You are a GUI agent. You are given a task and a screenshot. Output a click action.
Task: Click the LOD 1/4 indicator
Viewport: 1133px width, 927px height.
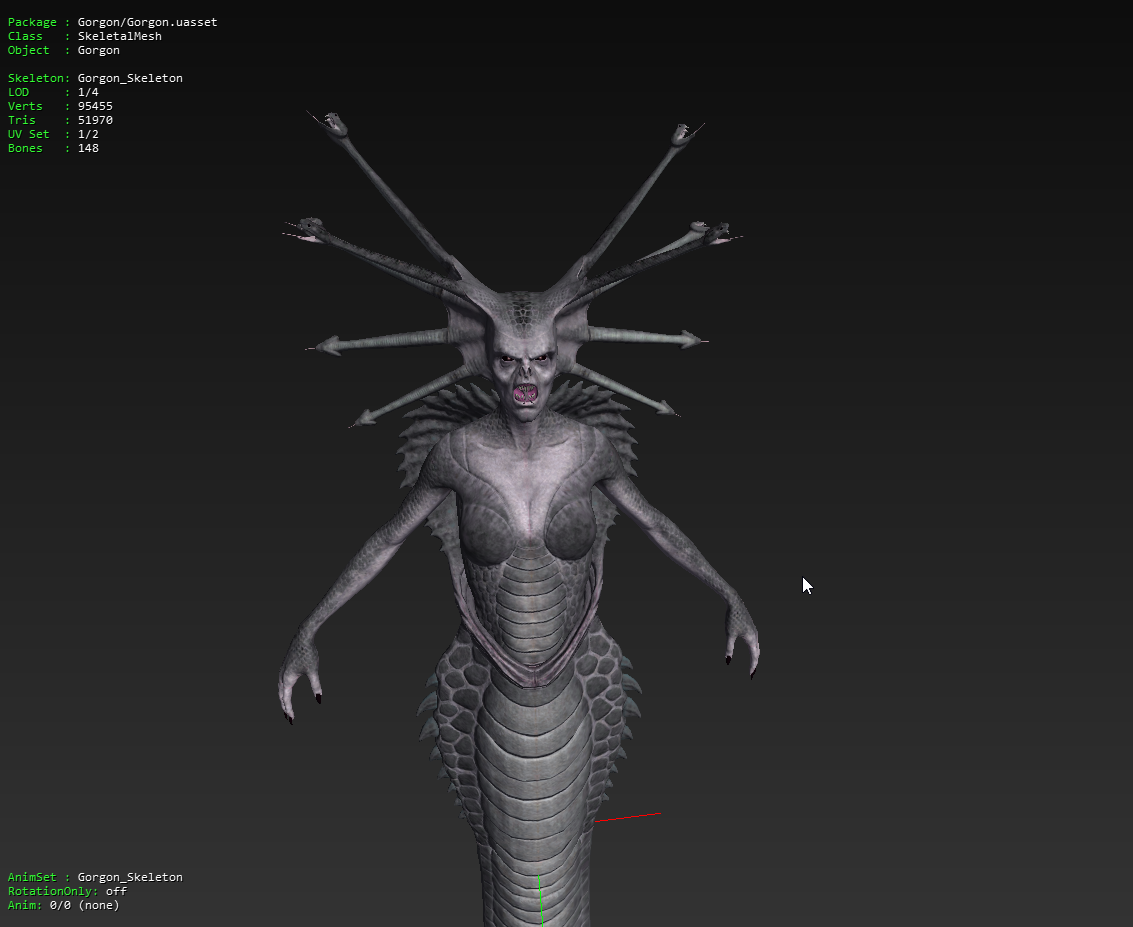coord(87,92)
